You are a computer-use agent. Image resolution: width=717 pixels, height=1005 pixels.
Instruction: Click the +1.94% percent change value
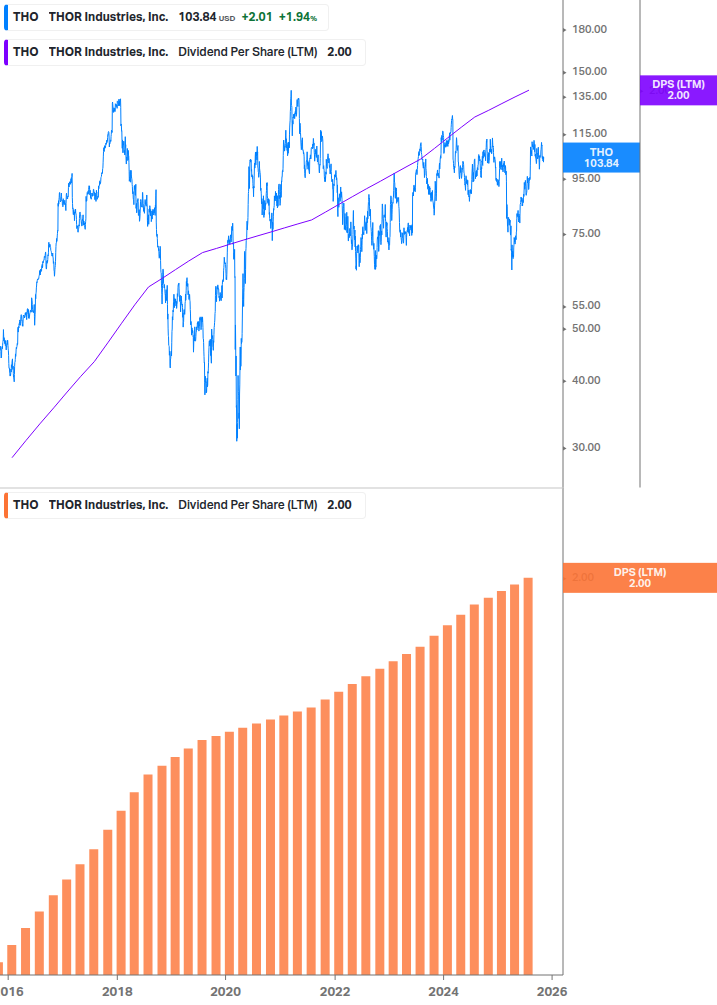[298, 17]
